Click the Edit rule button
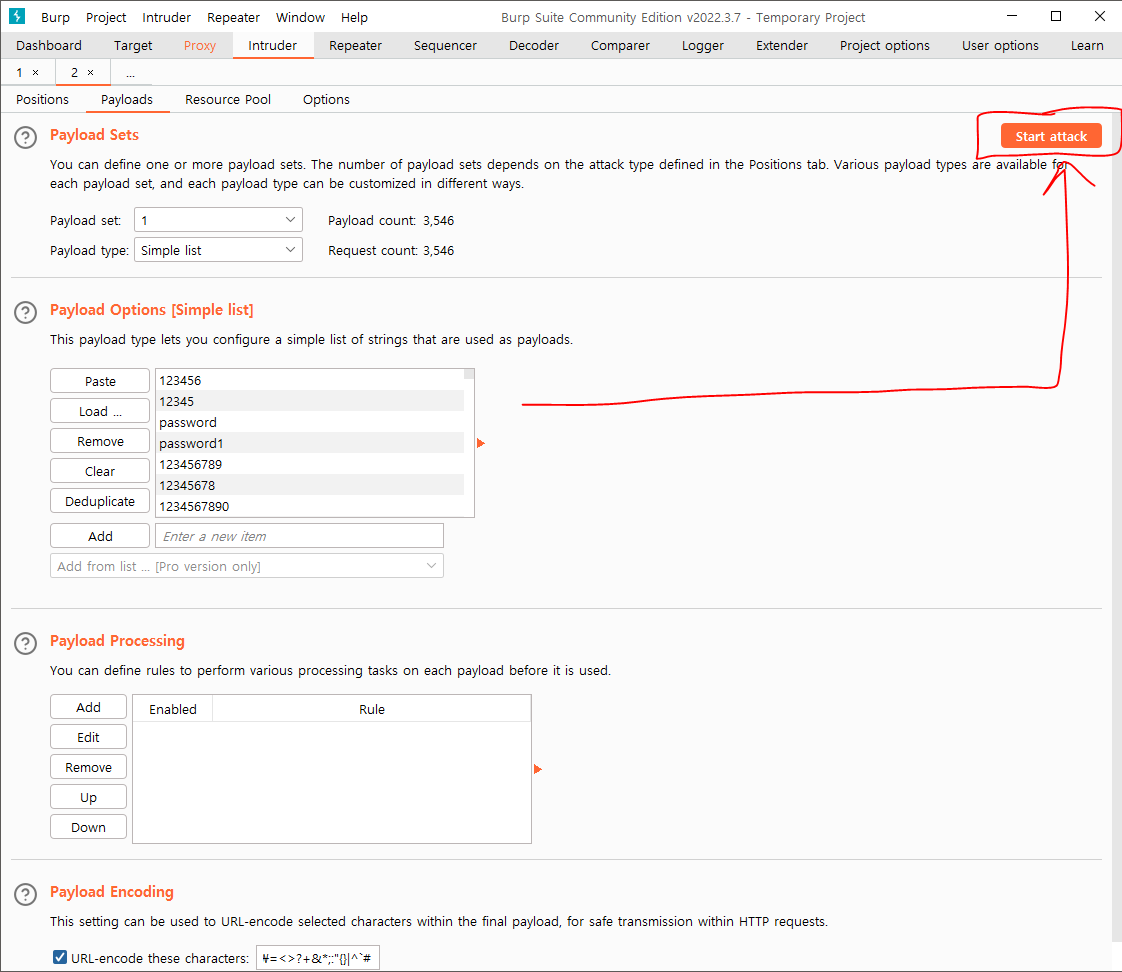1122x972 pixels. [x=89, y=737]
